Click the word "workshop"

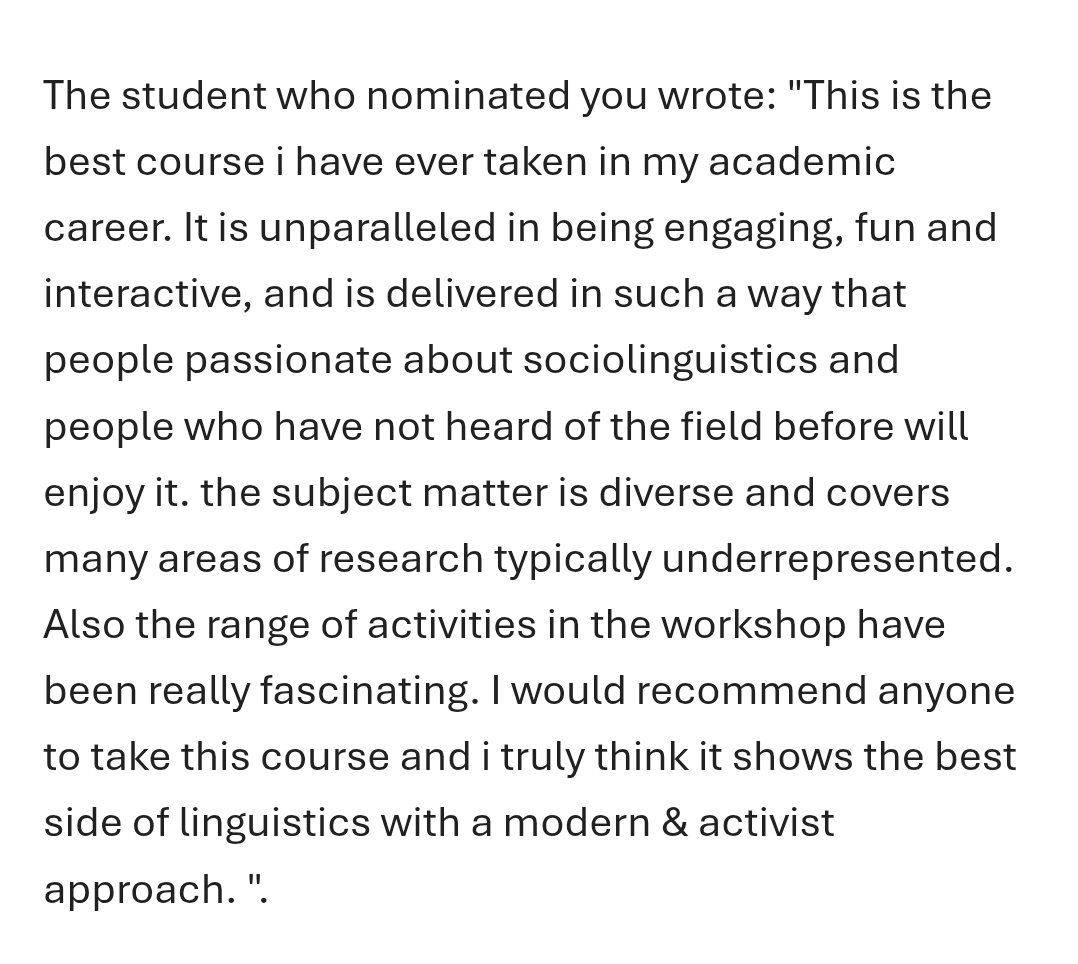[753, 625]
